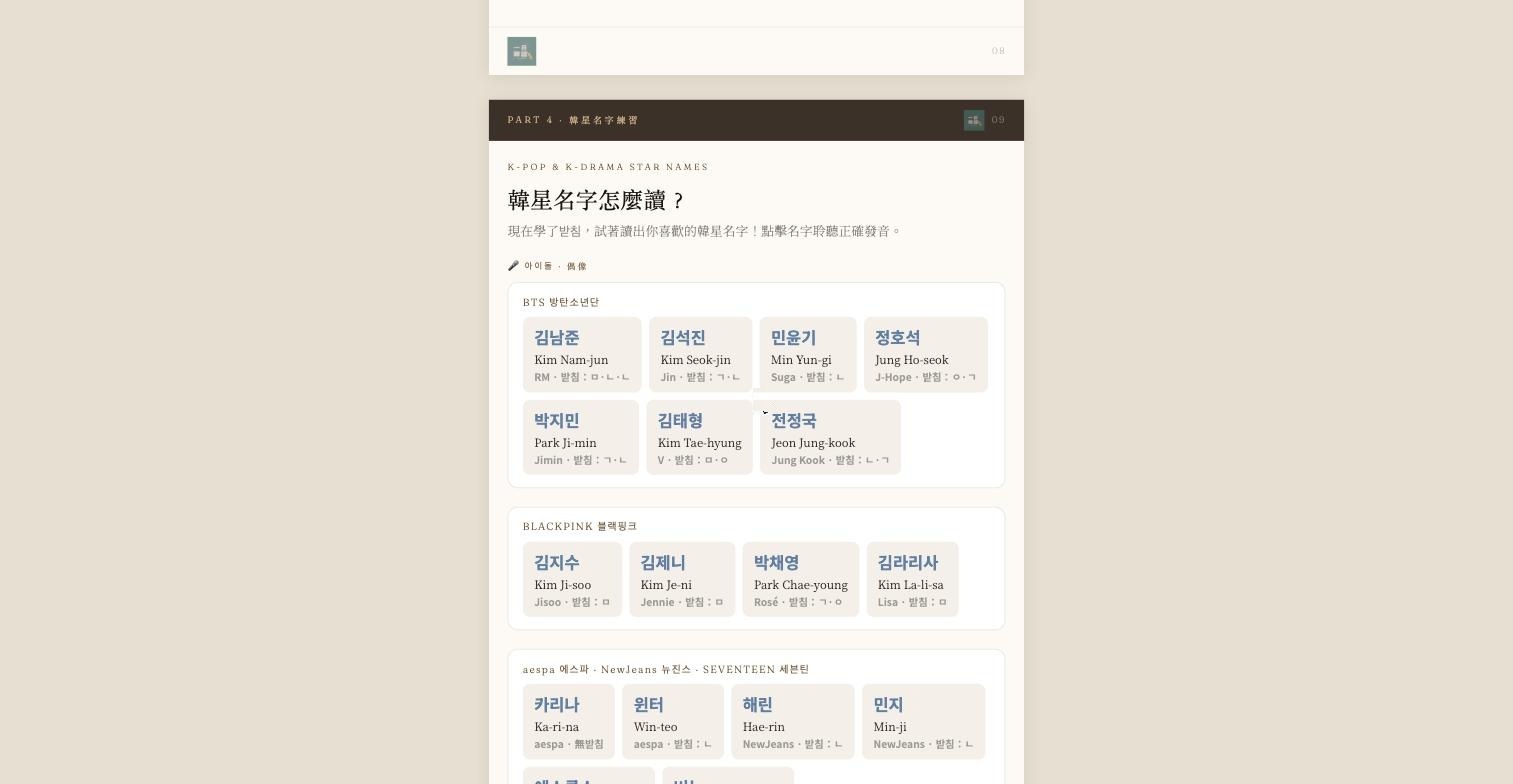Select the 윈터 Win-teo aespa card
Viewport: 1513px width, 784px height.
673,721
